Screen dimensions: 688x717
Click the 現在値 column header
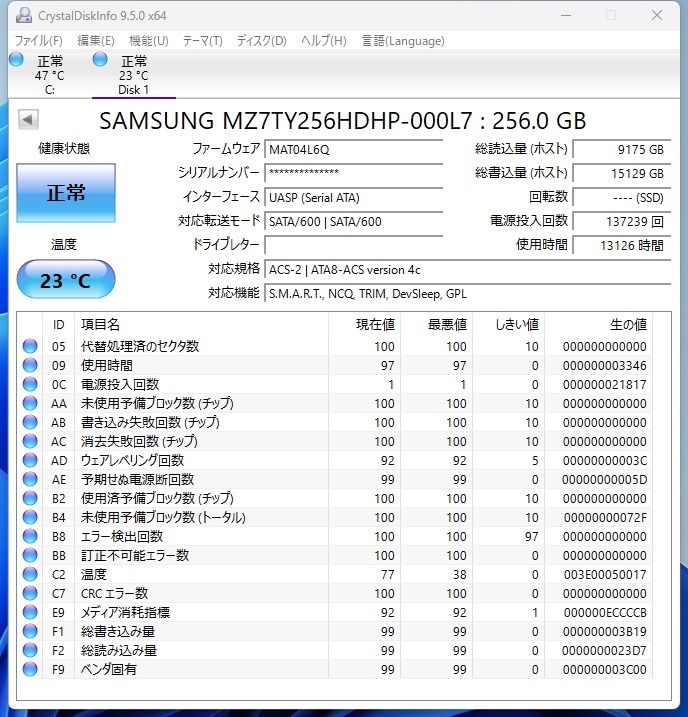tap(365, 324)
